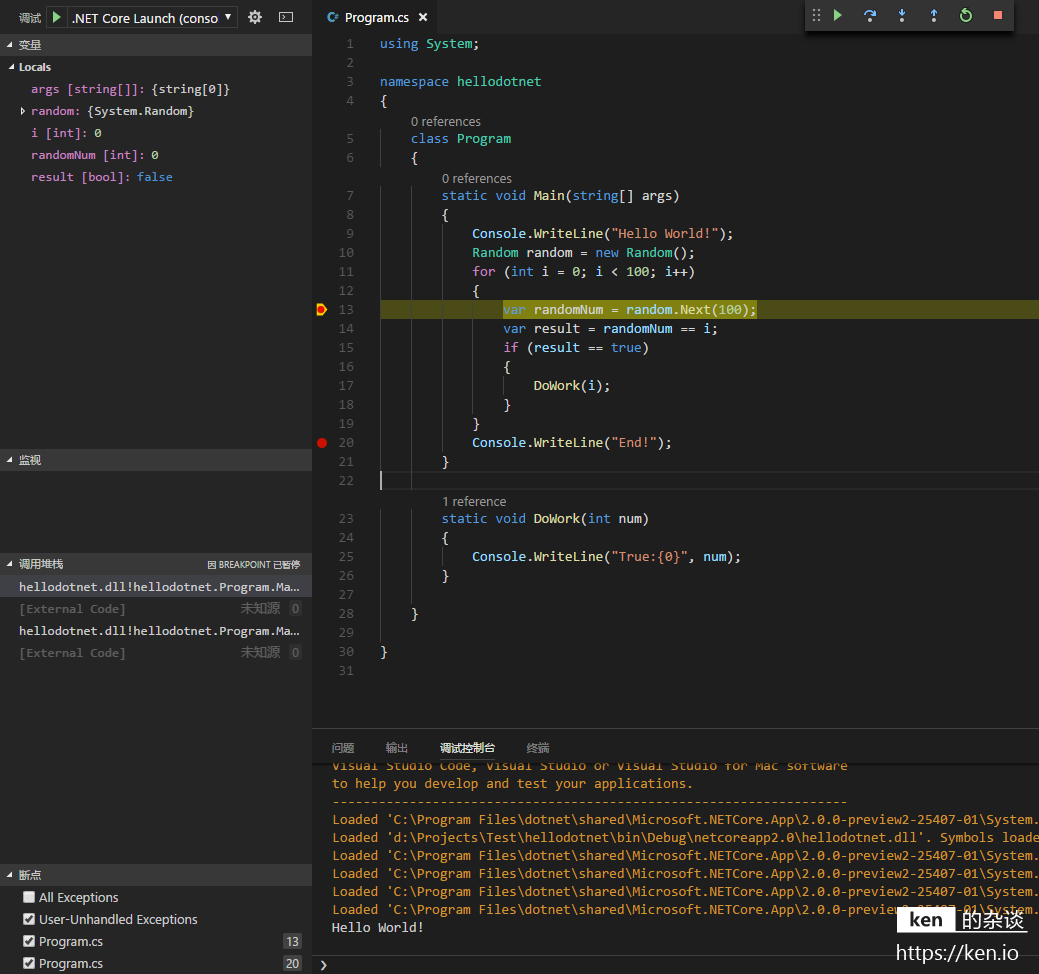Collapse the 断点 breakpoints section
Image resolution: width=1039 pixels, height=974 pixels.
156,875
